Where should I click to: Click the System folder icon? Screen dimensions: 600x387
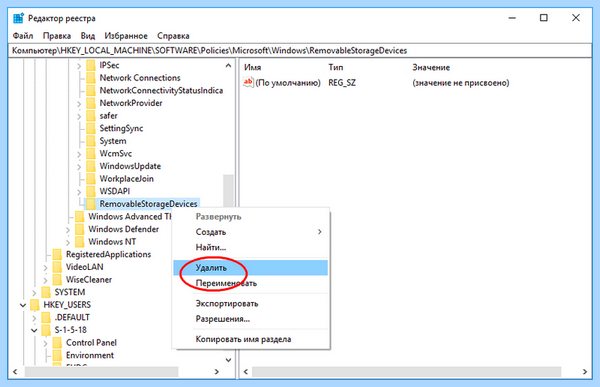click(x=91, y=141)
